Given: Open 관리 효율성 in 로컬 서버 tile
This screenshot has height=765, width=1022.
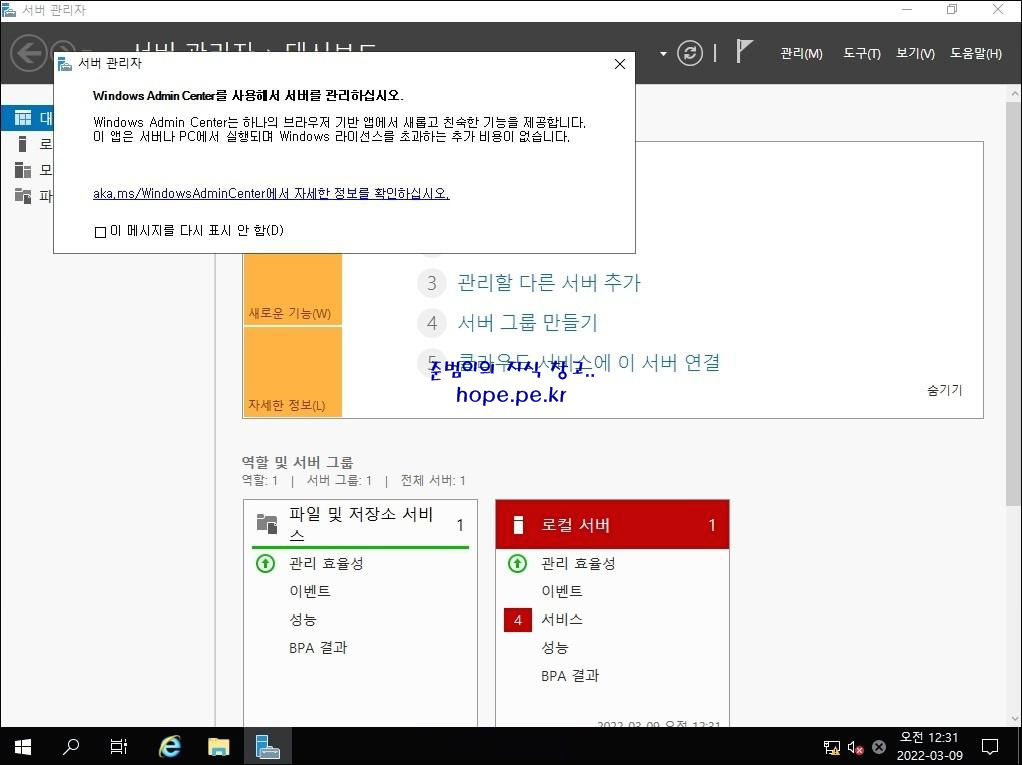Looking at the screenshot, I should point(578,563).
